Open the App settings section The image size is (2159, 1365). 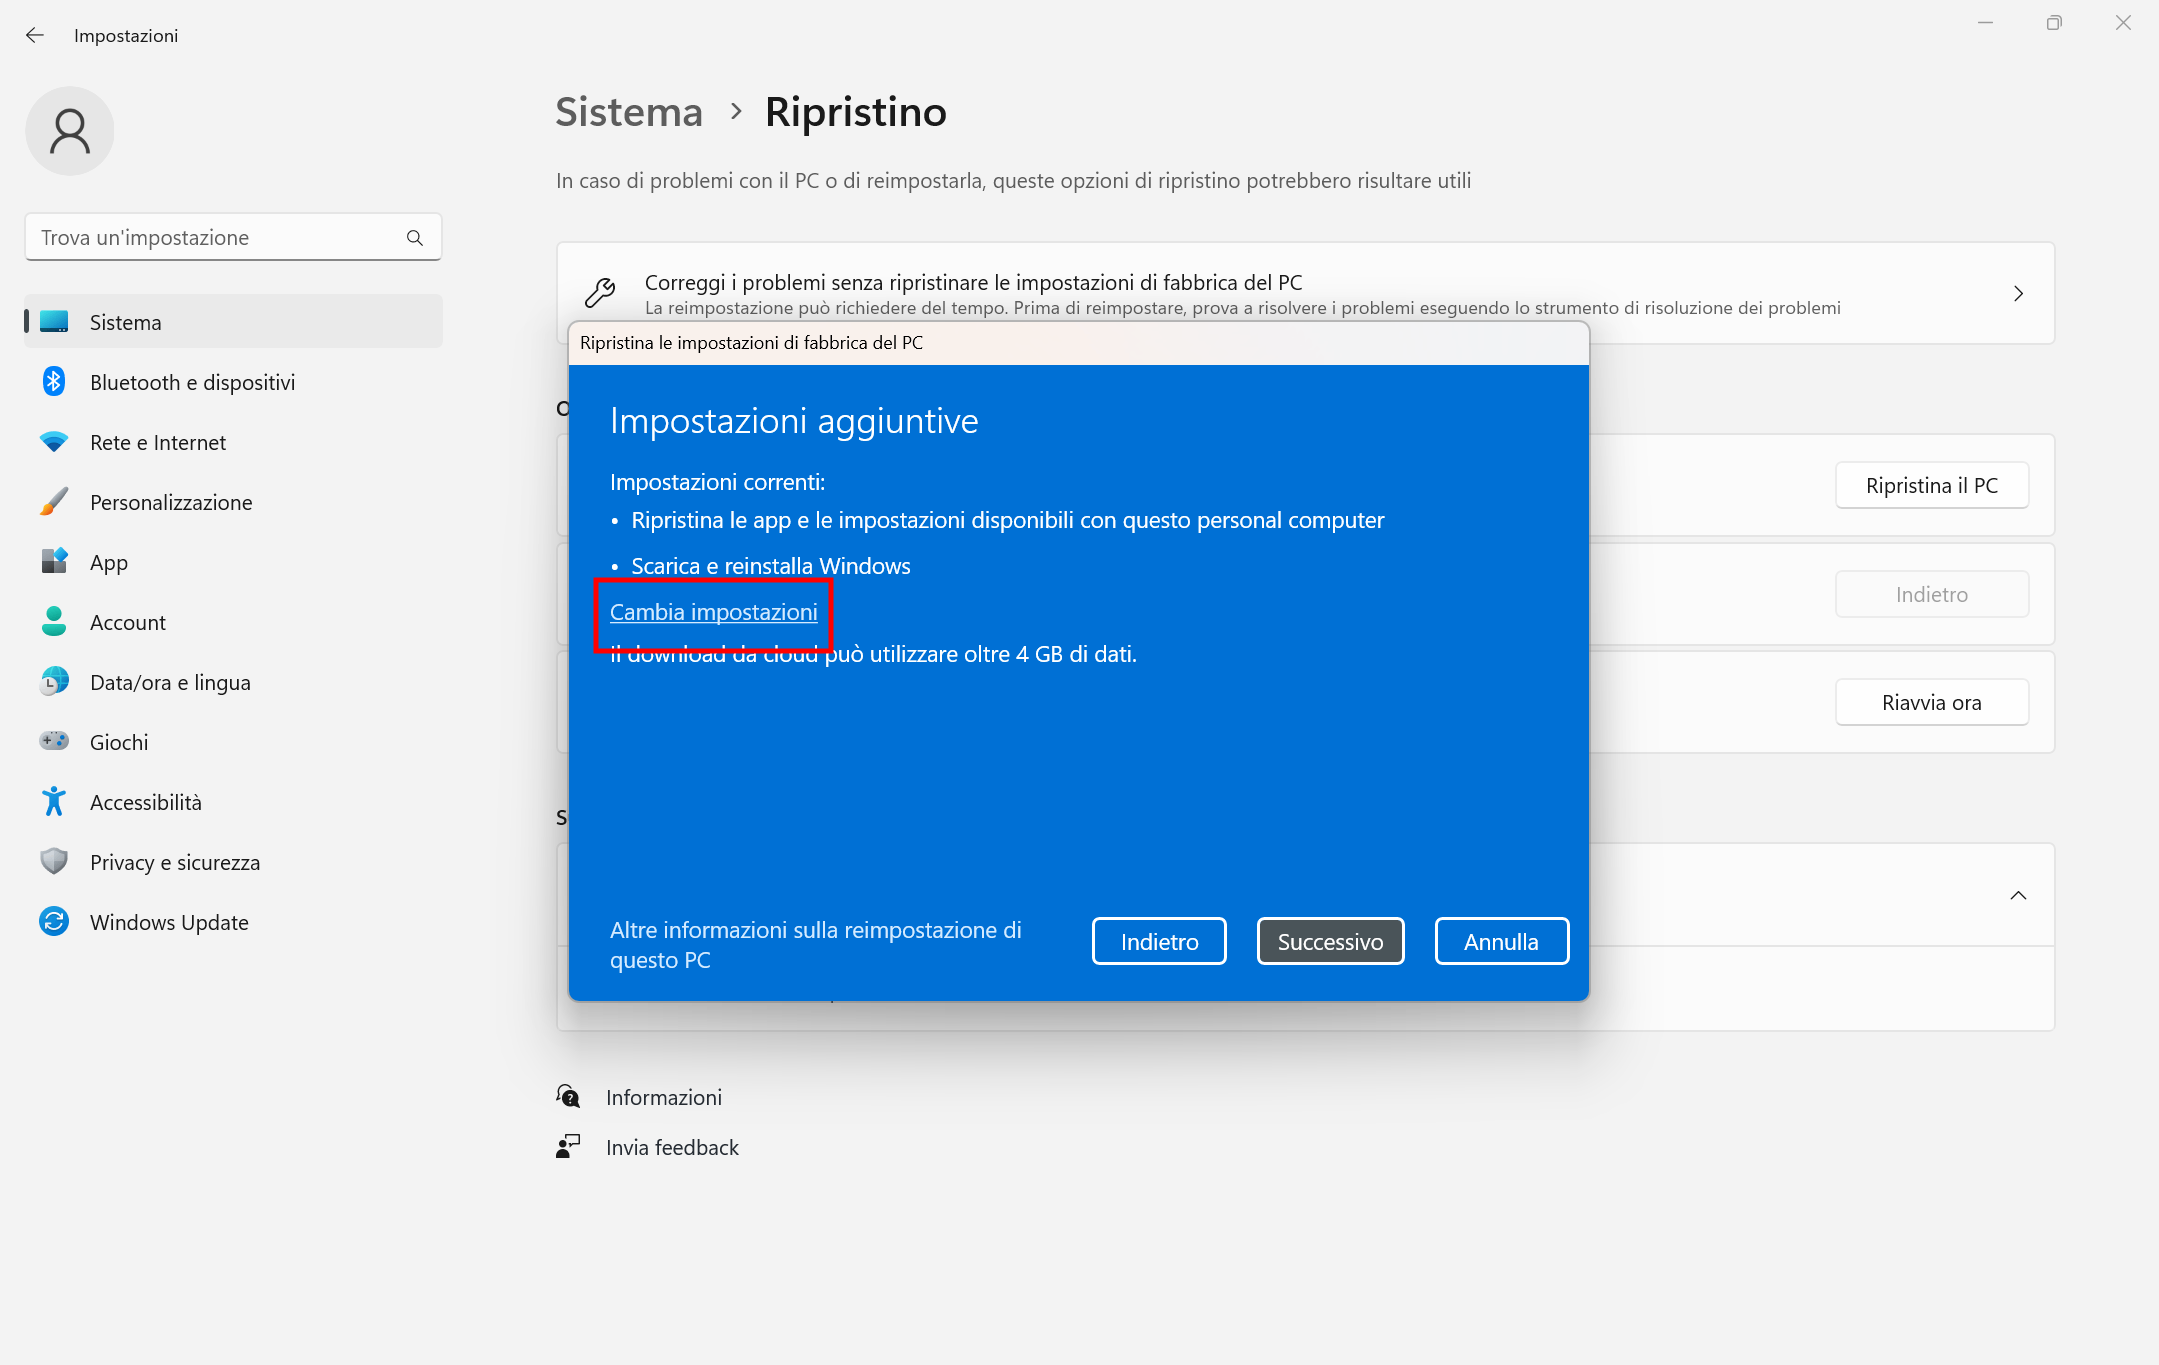coord(107,561)
